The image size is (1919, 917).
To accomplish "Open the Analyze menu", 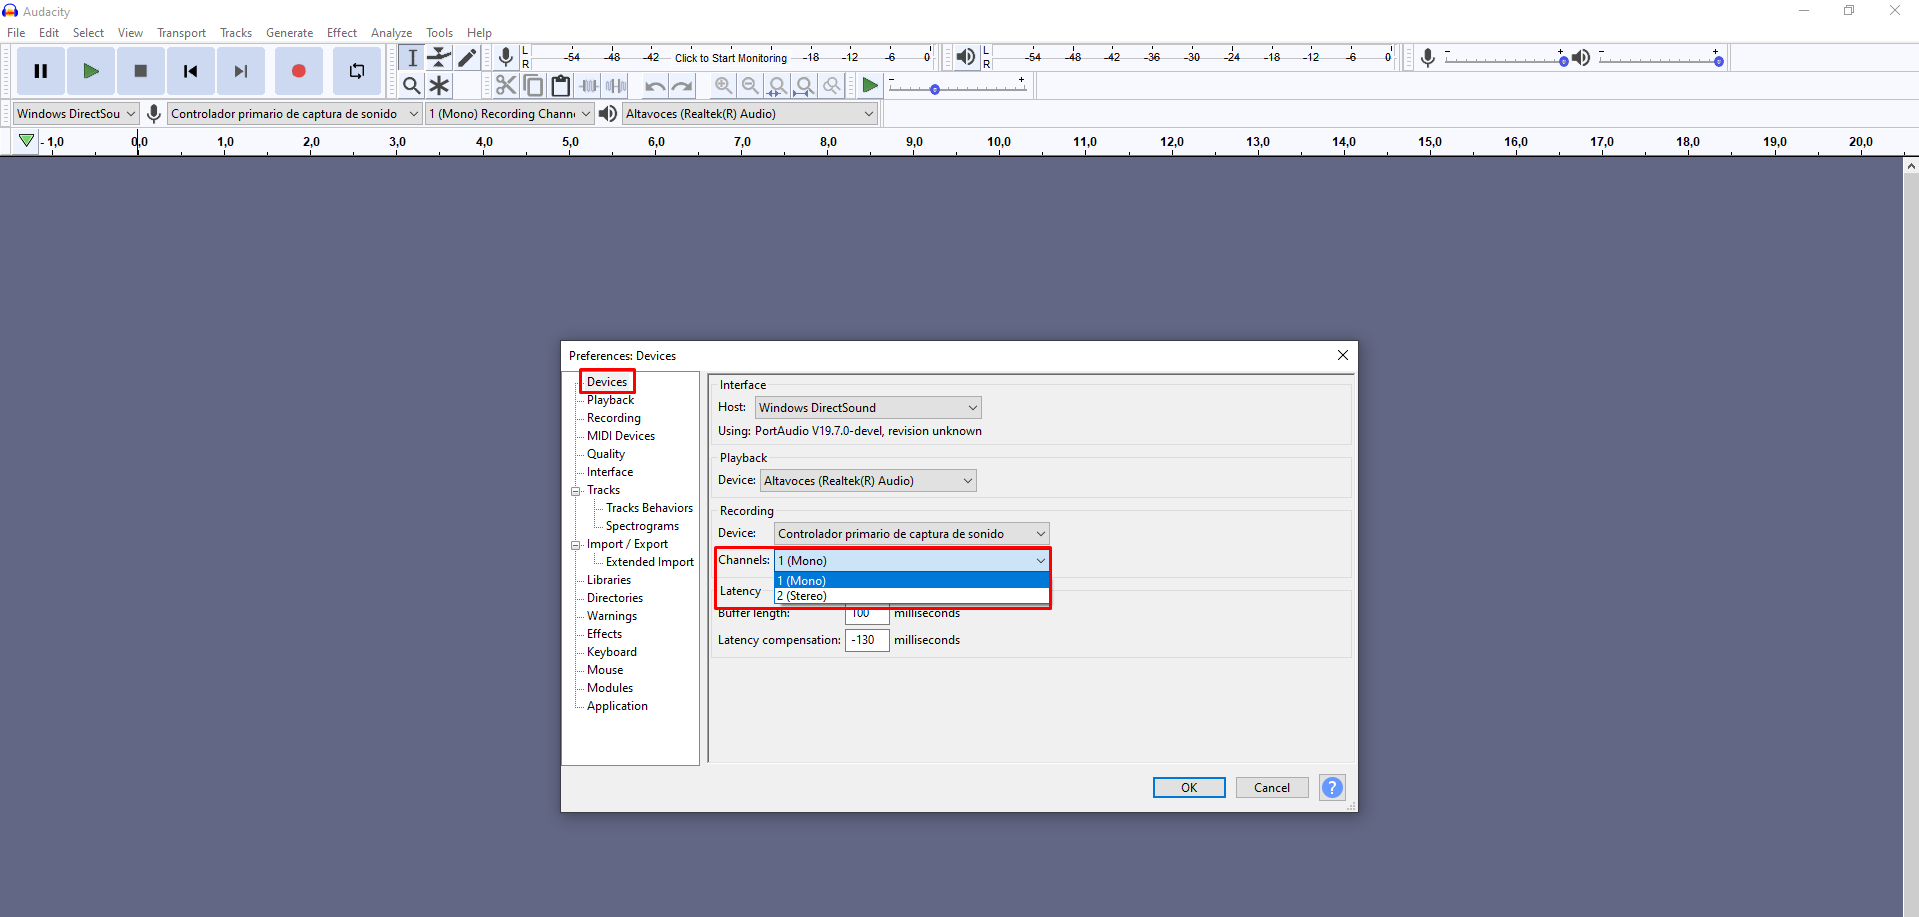I will (391, 33).
